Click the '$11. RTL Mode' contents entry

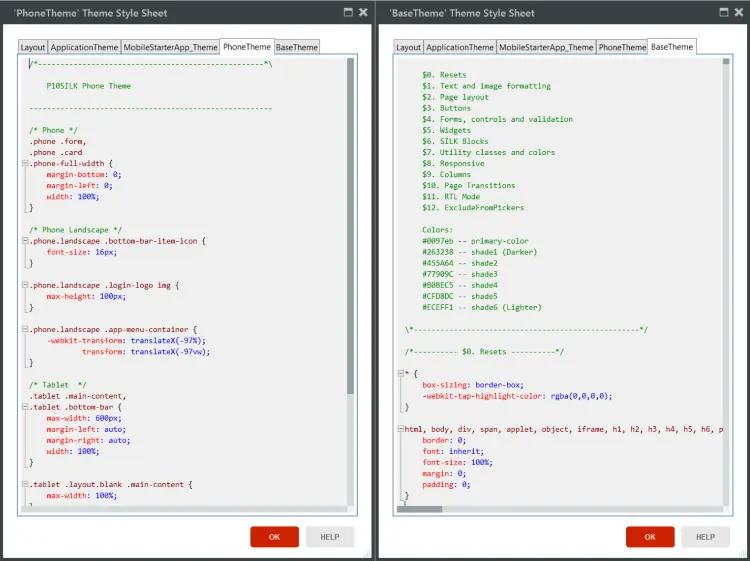pos(451,197)
